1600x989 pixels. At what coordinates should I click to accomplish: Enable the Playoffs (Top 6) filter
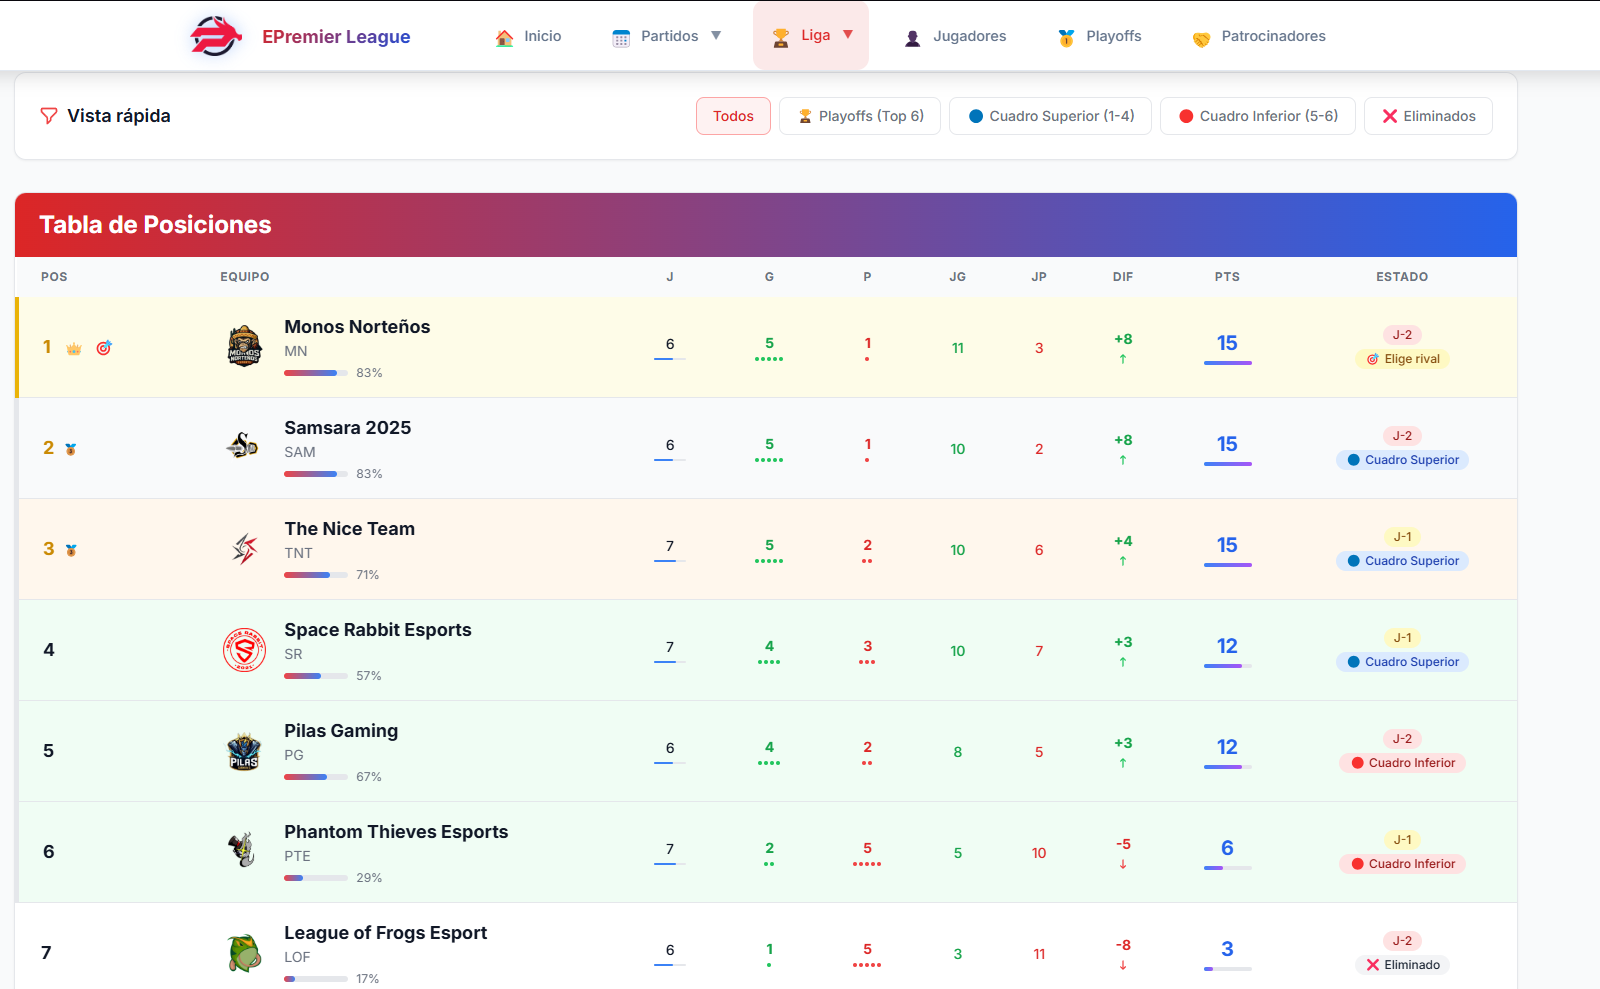point(859,116)
